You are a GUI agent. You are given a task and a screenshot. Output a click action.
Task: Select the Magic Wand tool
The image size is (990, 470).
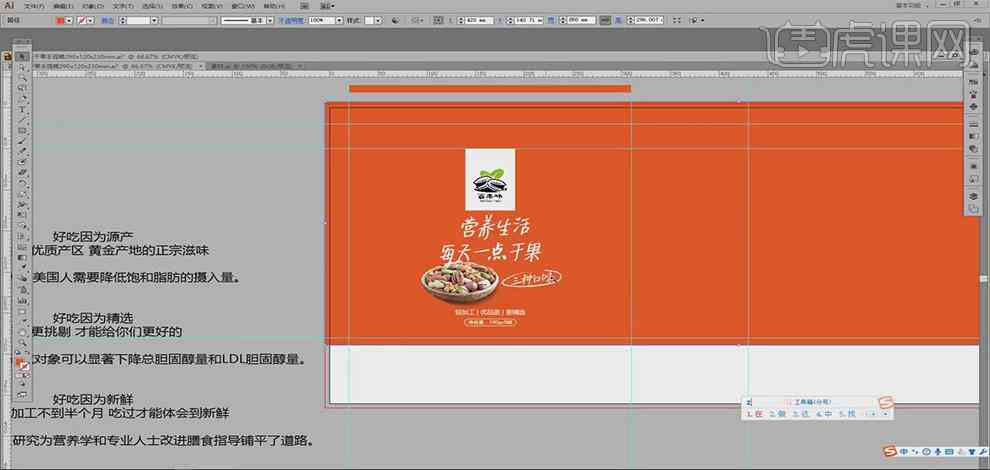[21, 77]
